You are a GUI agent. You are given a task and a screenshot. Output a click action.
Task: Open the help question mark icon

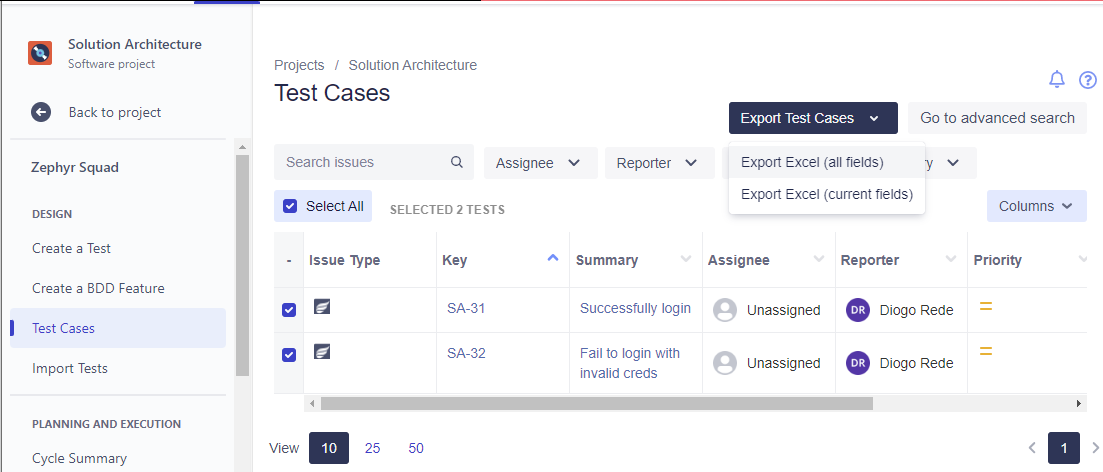tap(1088, 80)
